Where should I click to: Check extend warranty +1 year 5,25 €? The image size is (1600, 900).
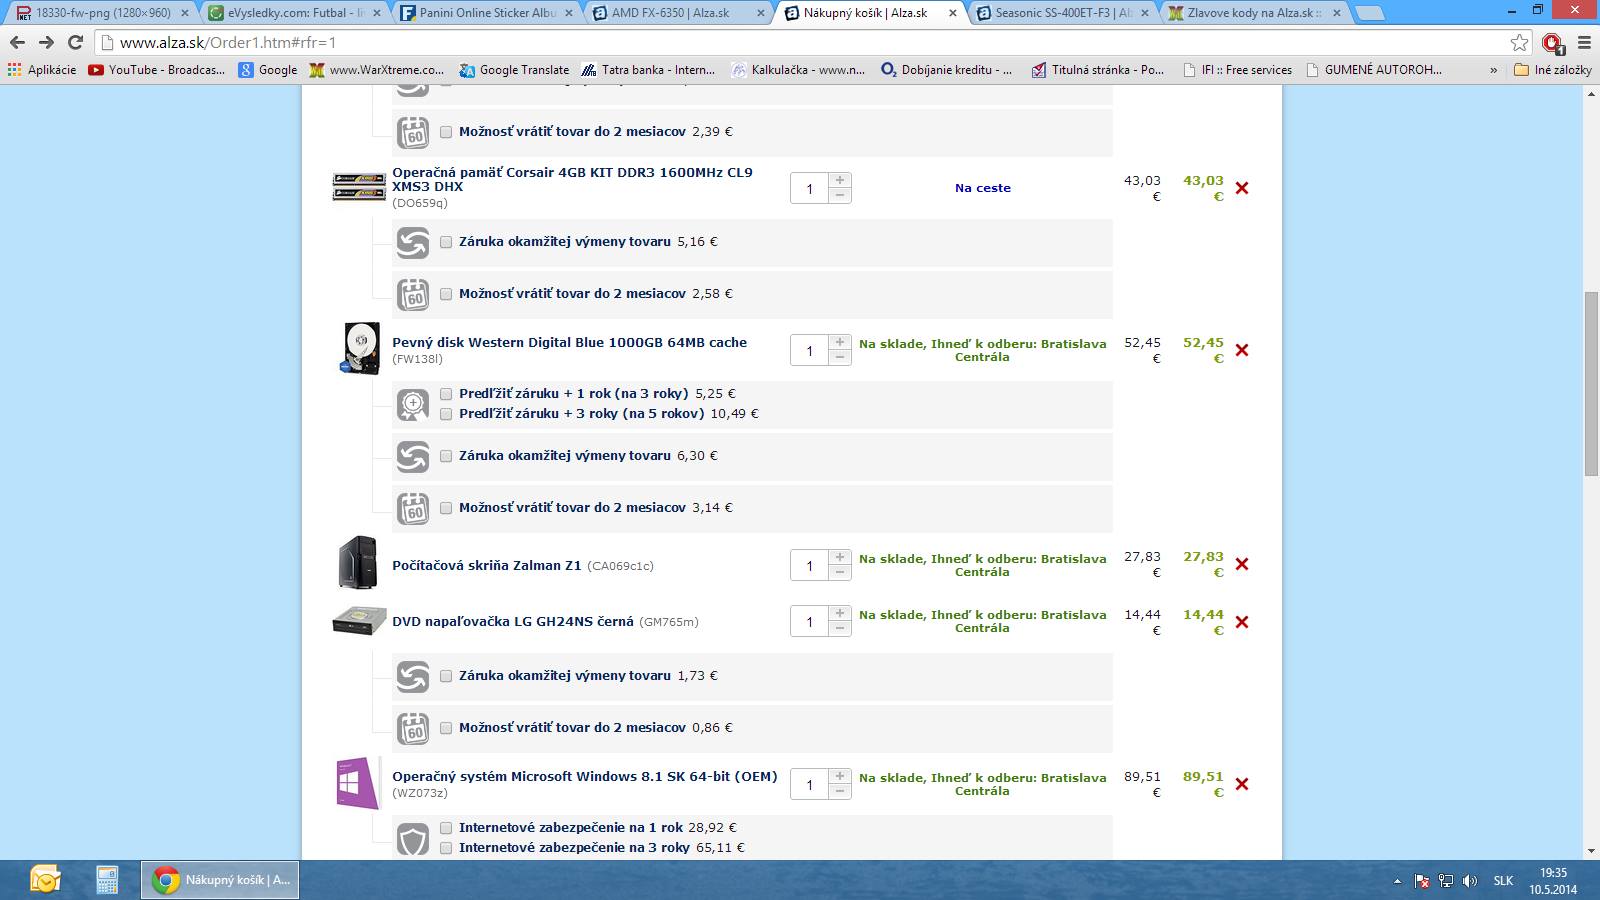click(446, 394)
